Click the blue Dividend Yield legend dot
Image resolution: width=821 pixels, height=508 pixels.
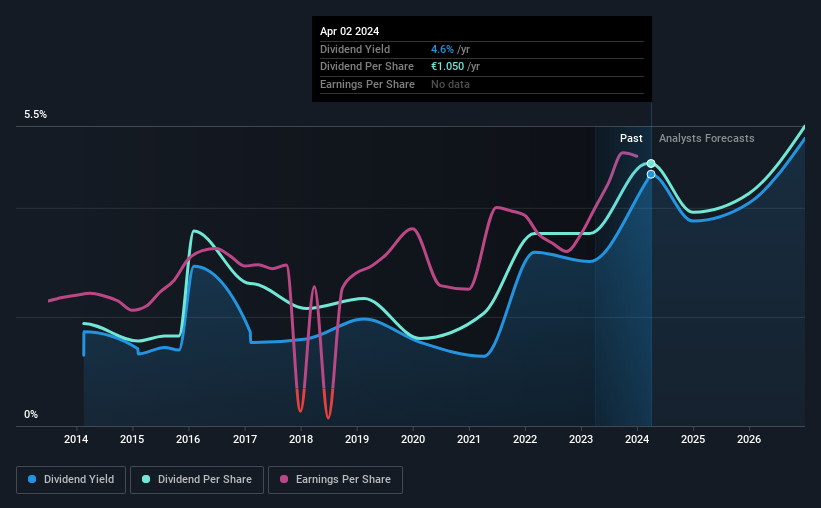point(32,479)
